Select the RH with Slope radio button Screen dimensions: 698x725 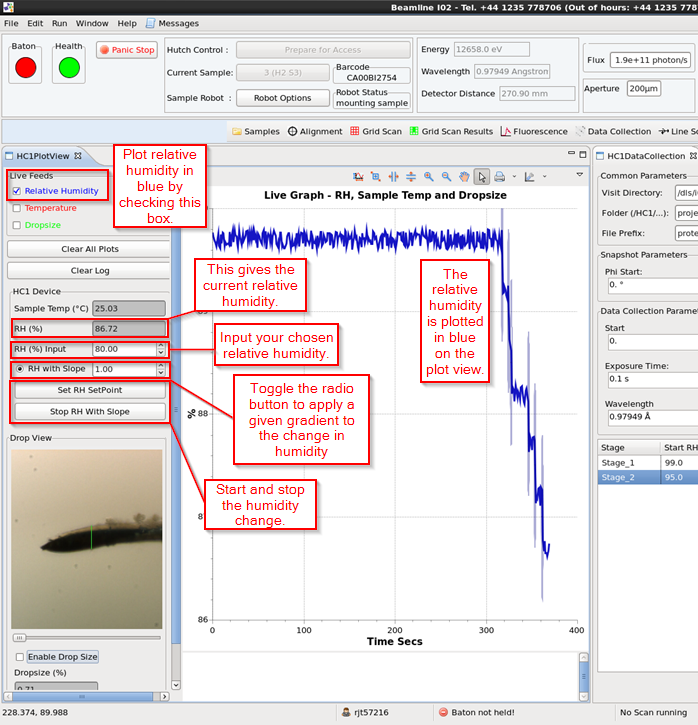[19, 369]
